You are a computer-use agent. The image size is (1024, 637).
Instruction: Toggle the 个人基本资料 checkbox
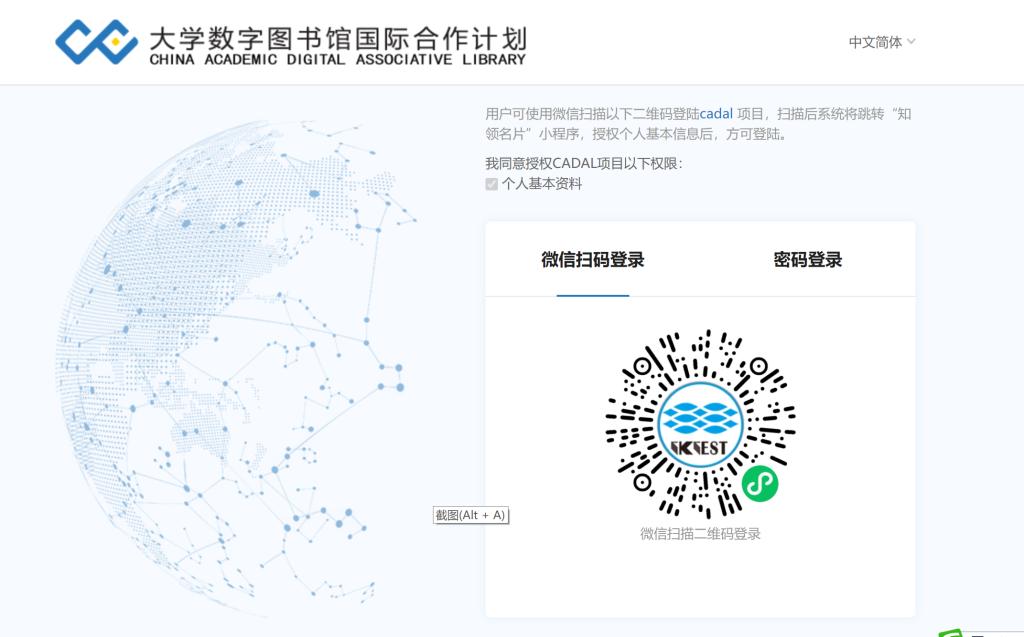point(491,184)
